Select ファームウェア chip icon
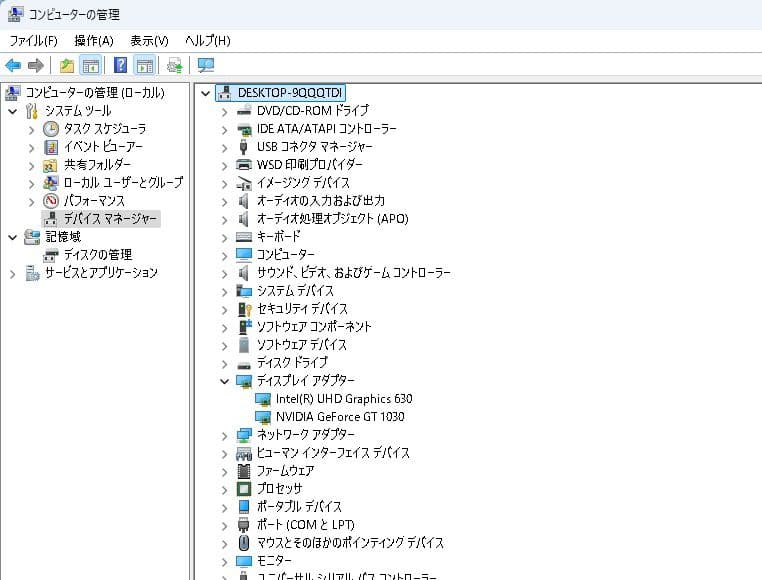Screen dimensions: 762x580 tap(244, 471)
